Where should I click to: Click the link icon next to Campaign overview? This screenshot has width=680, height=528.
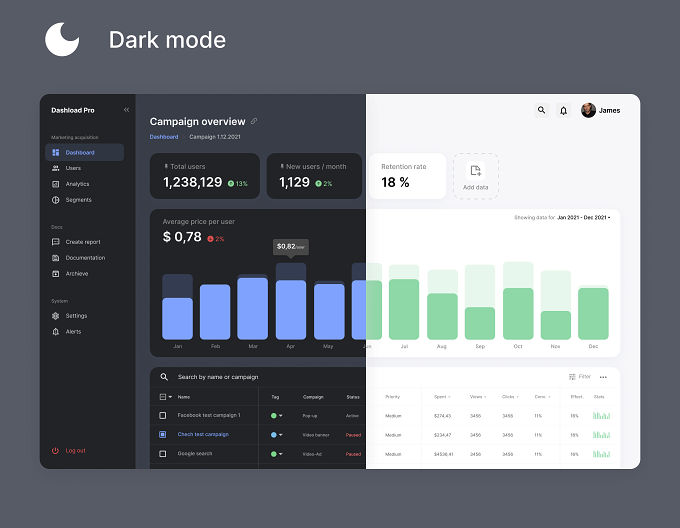pyautogui.click(x=254, y=121)
